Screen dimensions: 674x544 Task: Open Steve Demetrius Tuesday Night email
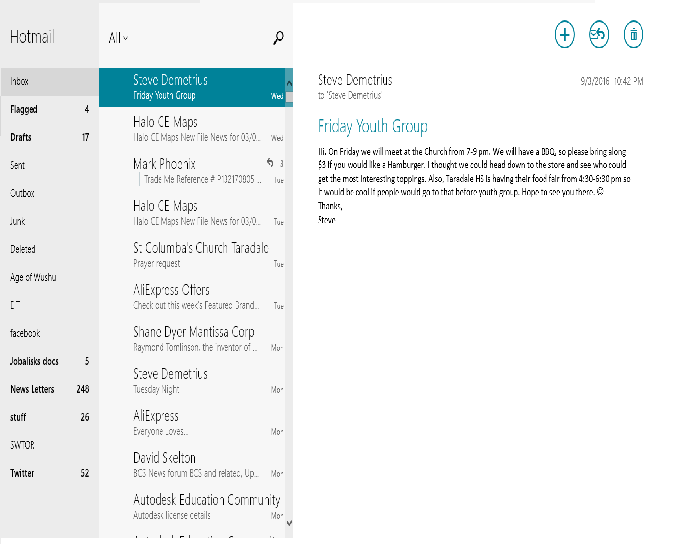pyautogui.click(x=192, y=381)
